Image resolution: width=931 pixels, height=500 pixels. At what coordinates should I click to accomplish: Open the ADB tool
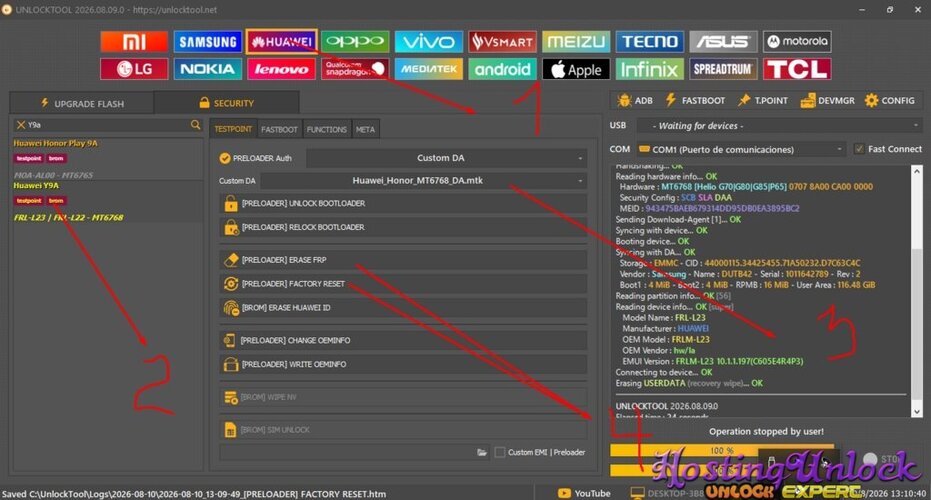[x=635, y=100]
